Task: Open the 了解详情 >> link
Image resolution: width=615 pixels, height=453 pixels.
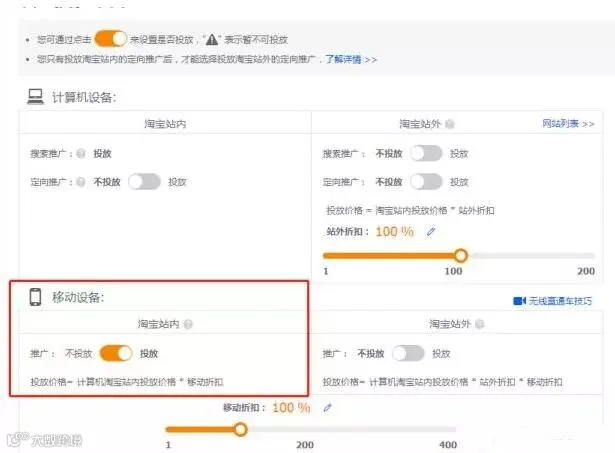Action: tap(351, 59)
